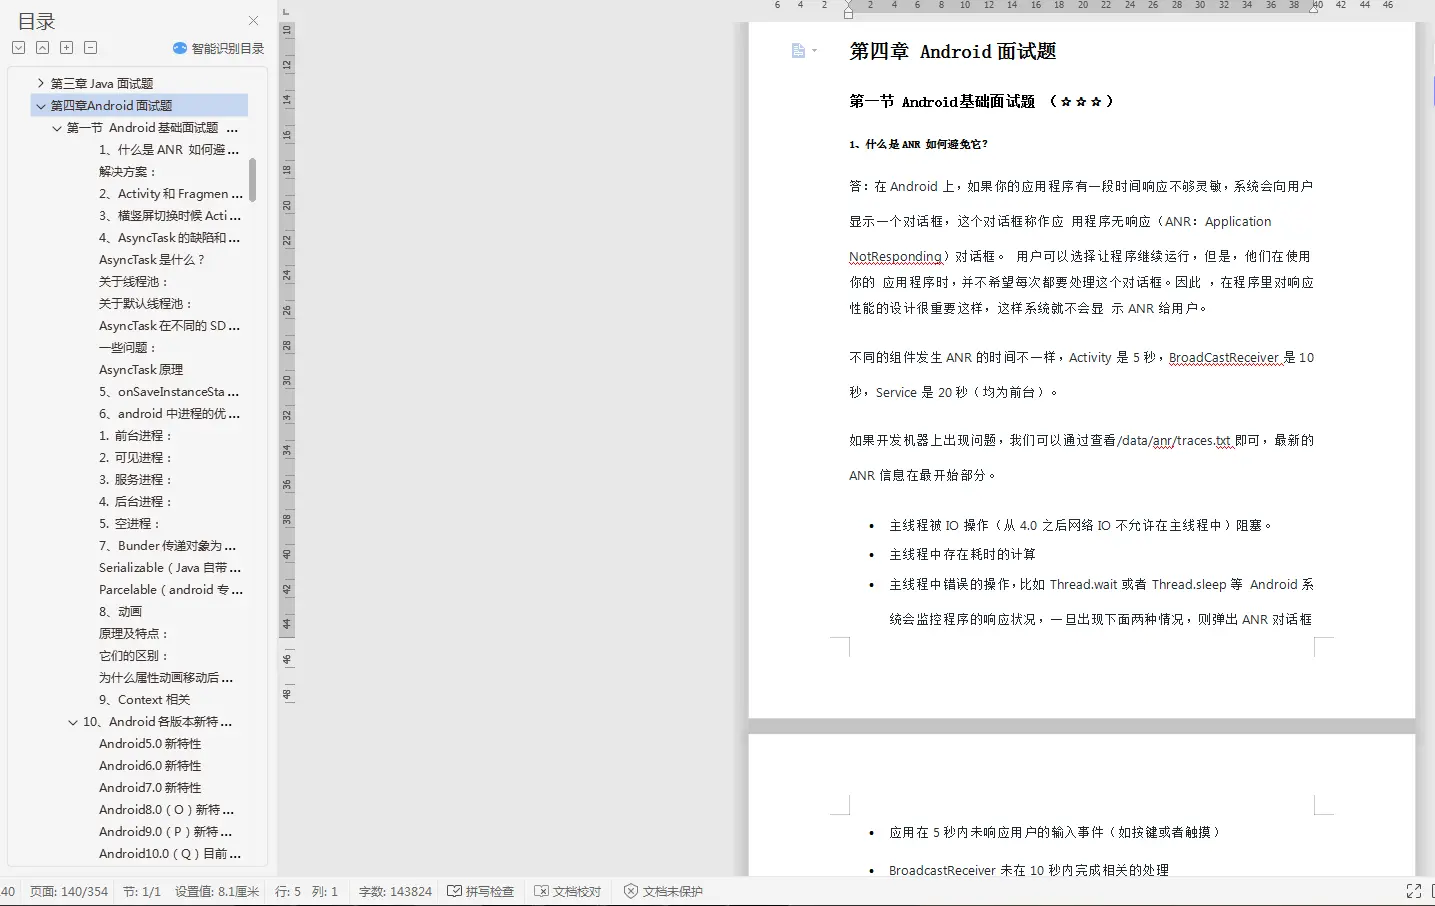Click question text 1、什么是 ANR 如何避免它？
This screenshot has width=1435, height=906.
918,144
